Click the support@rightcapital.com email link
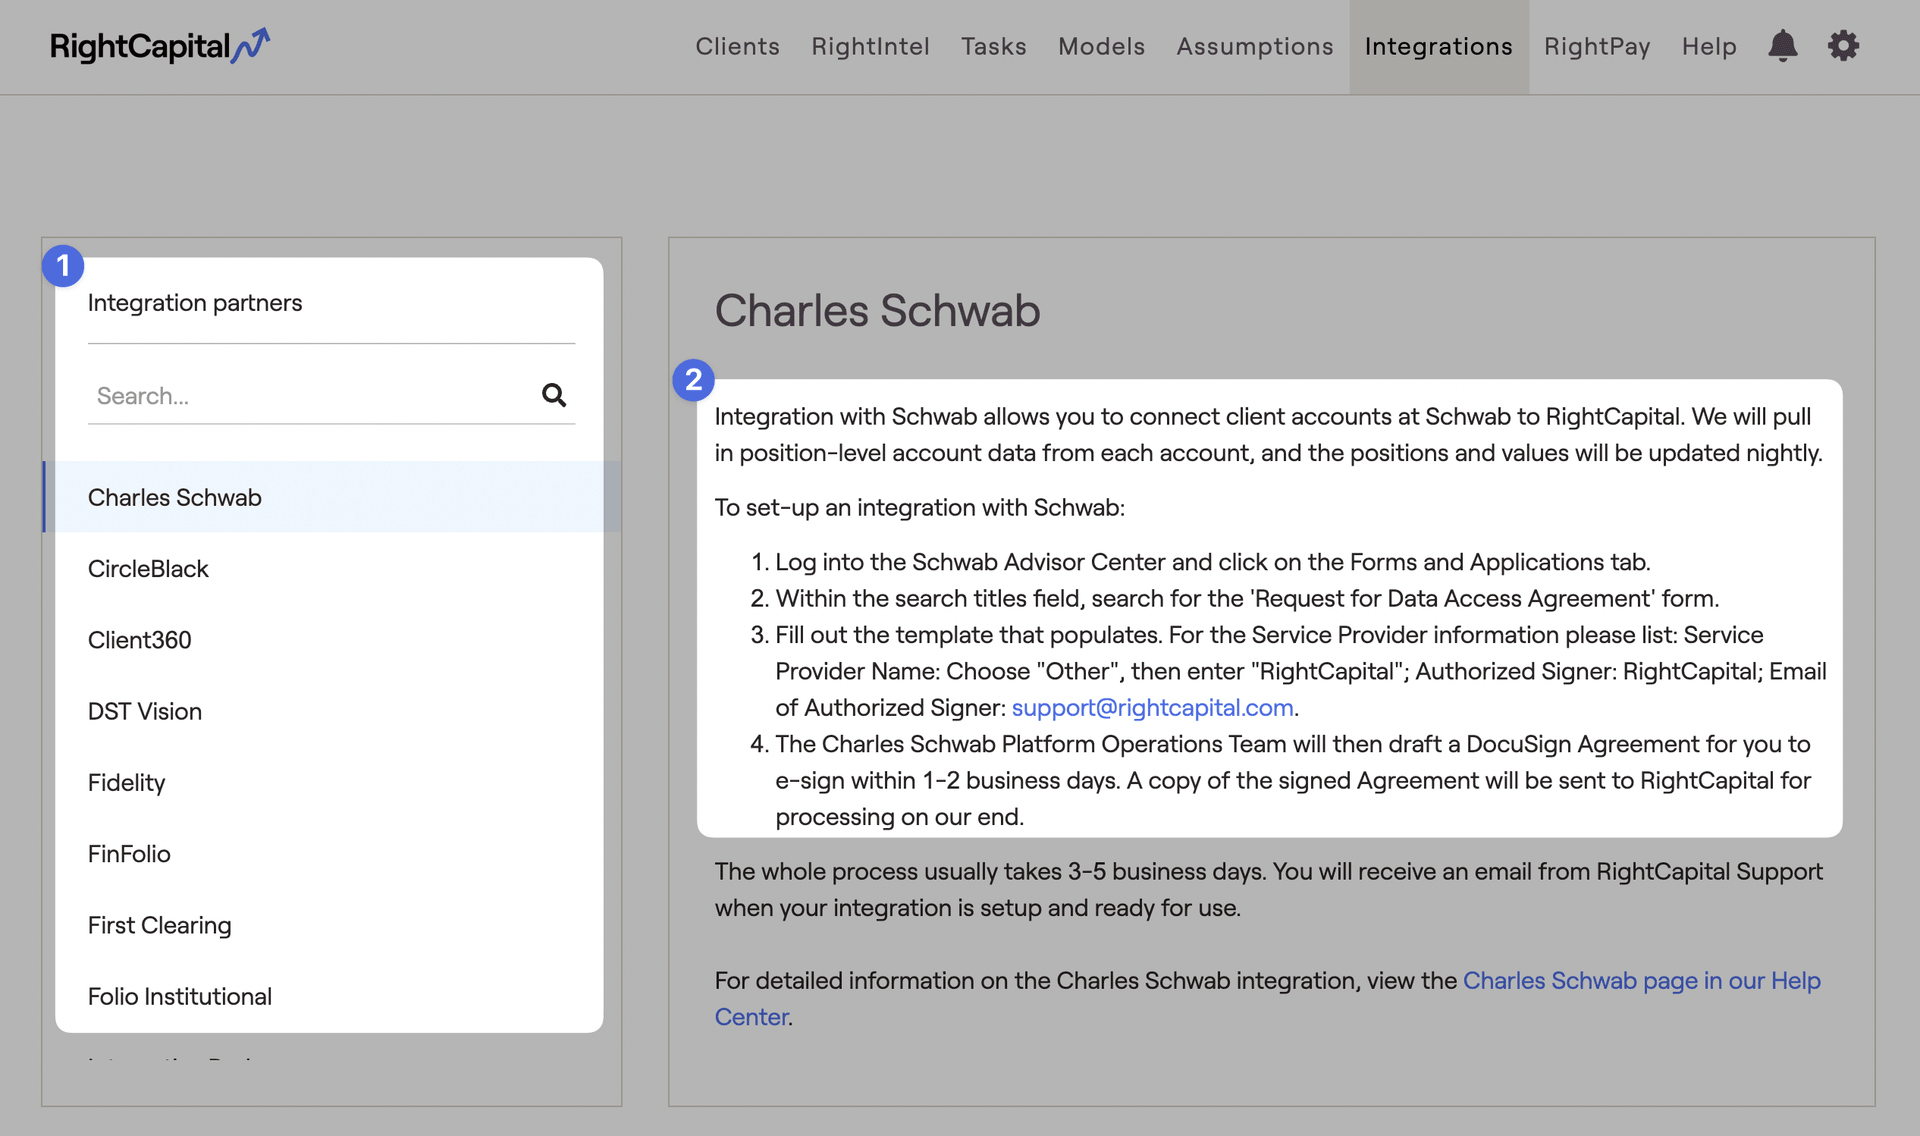The image size is (1920, 1136). point(1152,707)
